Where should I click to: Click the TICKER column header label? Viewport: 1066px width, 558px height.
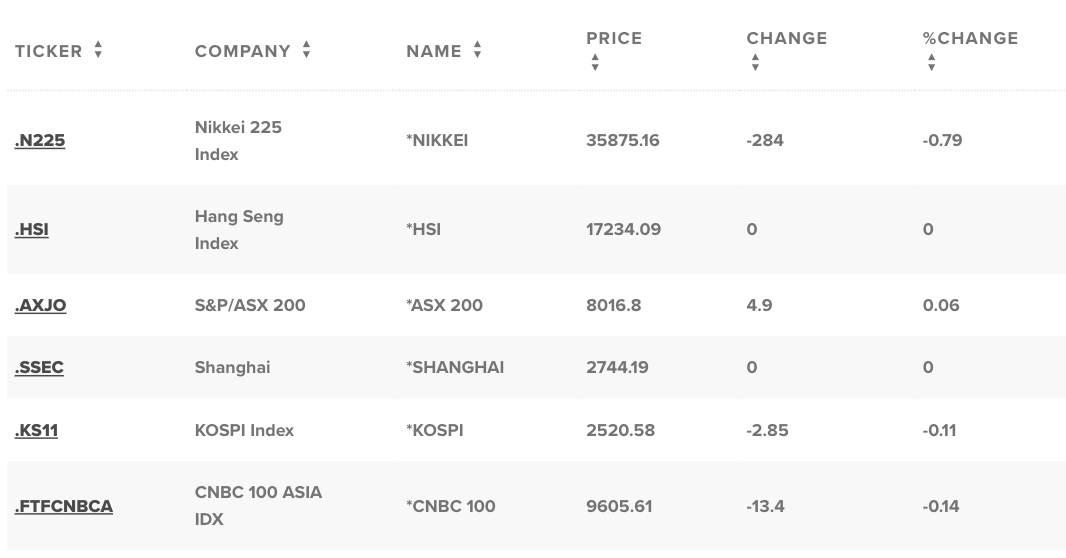click(x=48, y=51)
